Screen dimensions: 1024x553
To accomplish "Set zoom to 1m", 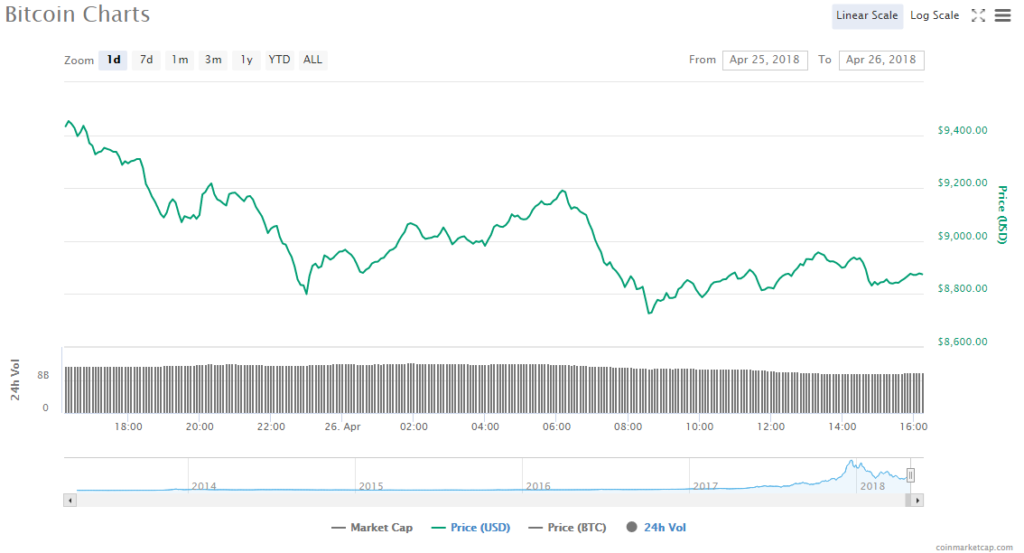I will pyautogui.click(x=180, y=60).
